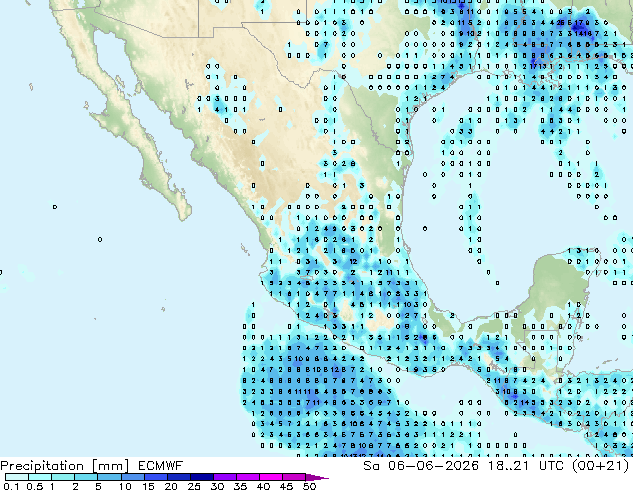This screenshot has width=634, height=490.
Task: Click the 25–30 mm navy legend swatch
Action: click(202, 477)
